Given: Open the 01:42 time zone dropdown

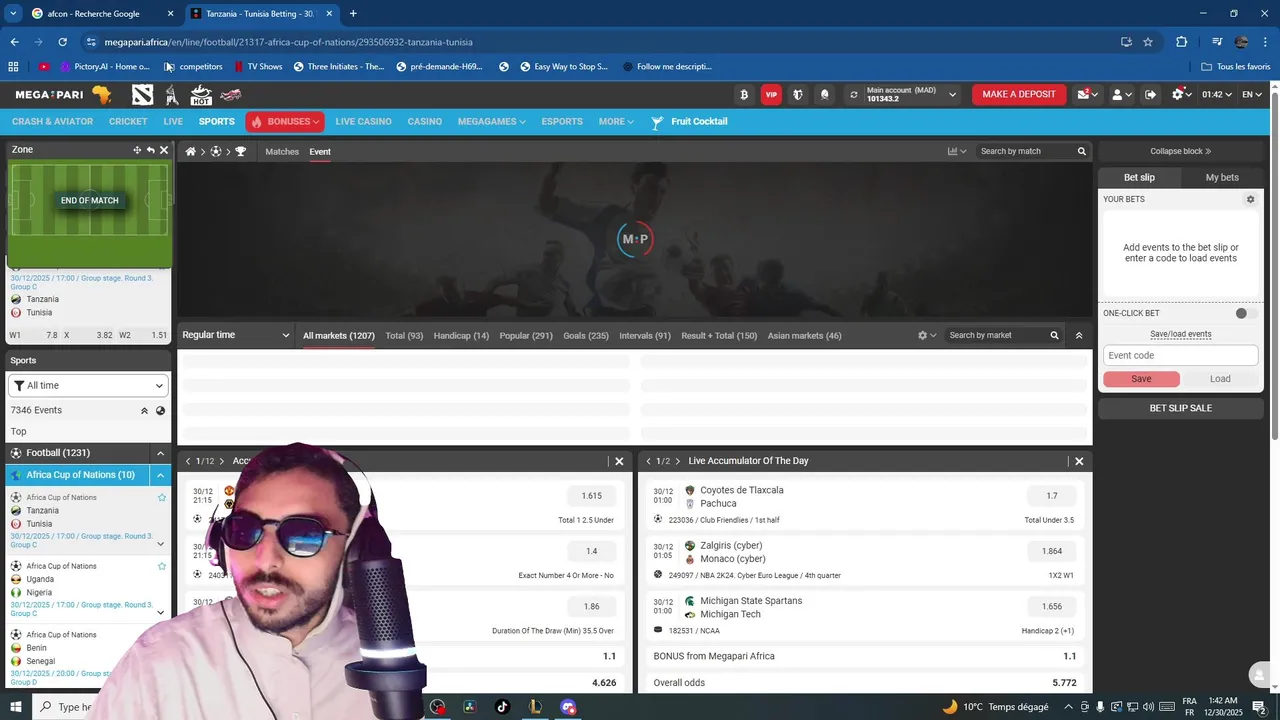Looking at the screenshot, I should (x=1216, y=95).
